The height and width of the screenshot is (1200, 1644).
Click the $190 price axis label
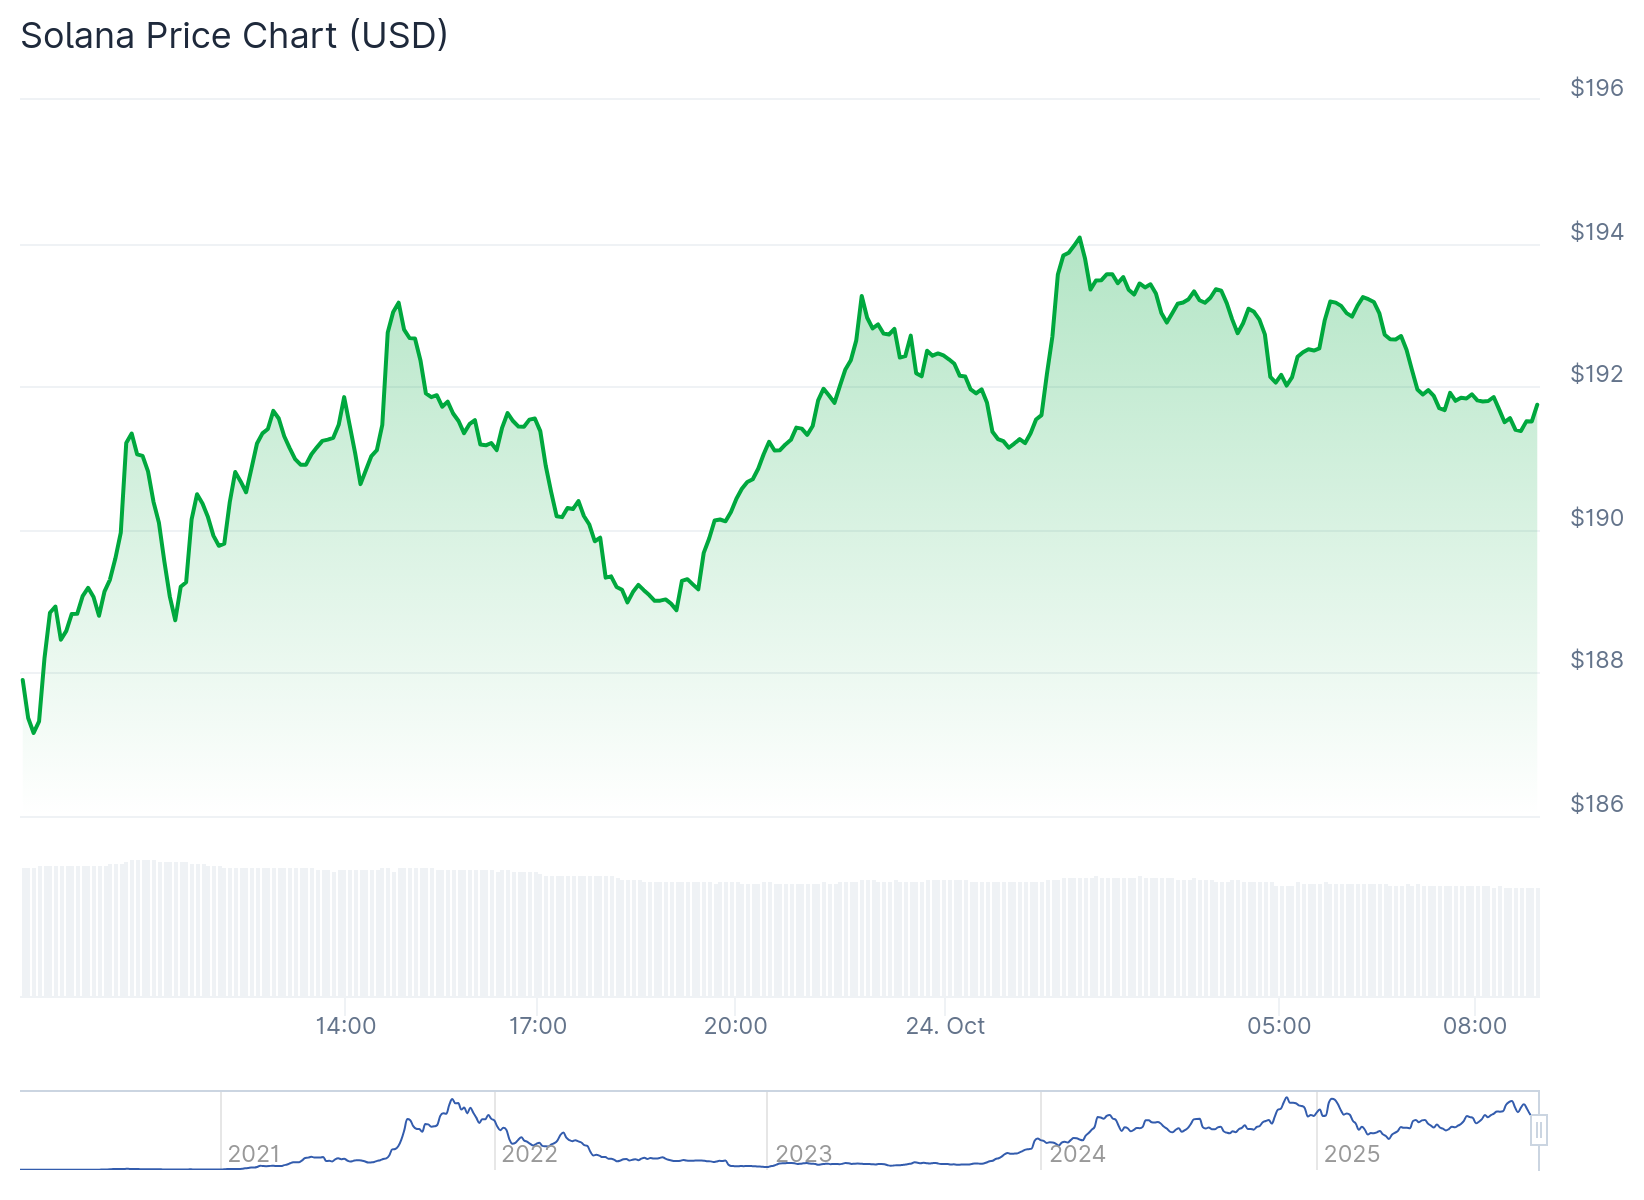[x=1597, y=518]
